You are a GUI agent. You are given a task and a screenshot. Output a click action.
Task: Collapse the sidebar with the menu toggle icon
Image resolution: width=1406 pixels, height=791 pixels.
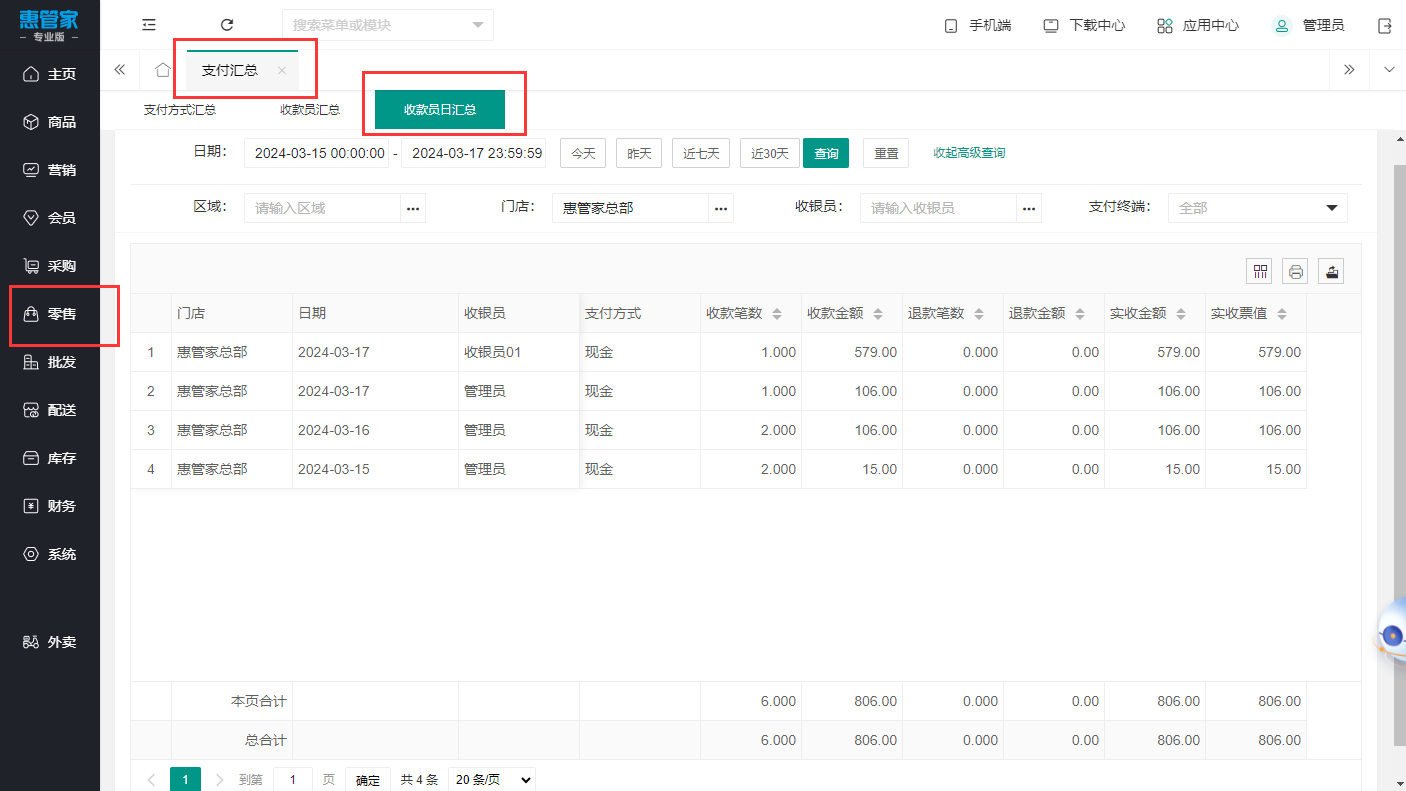[x=149, y=25]
